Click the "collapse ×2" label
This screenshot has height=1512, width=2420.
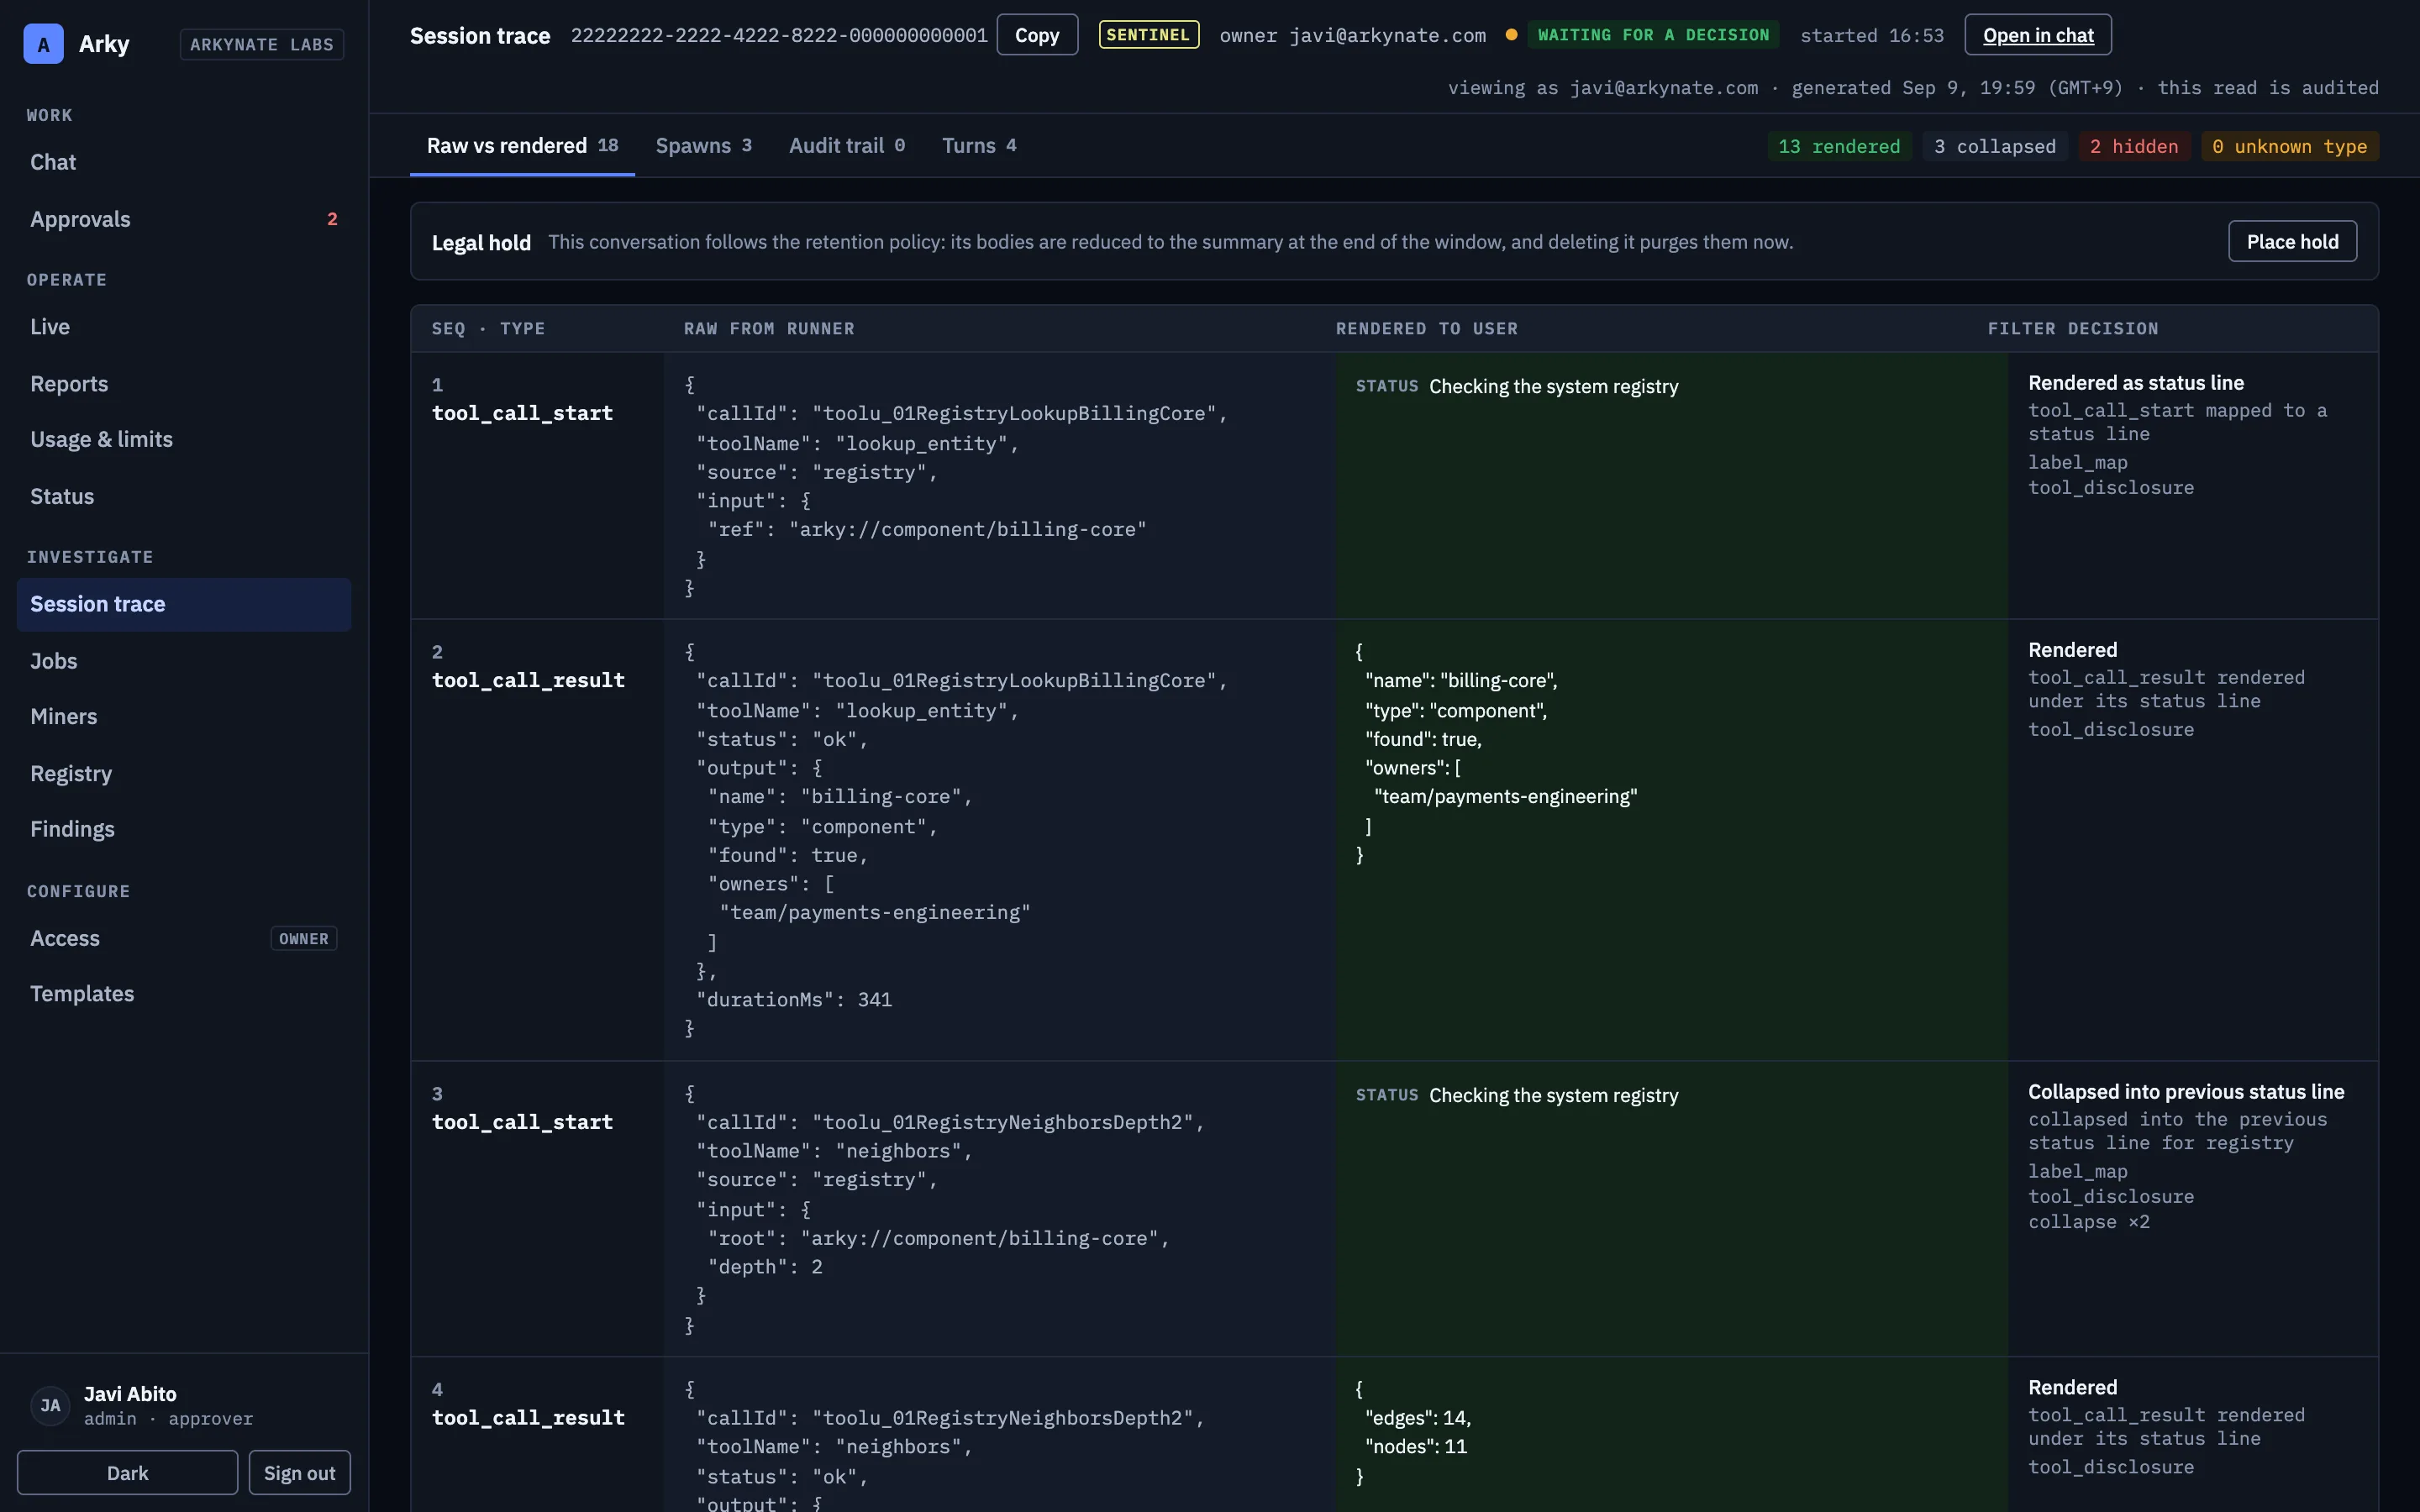(2088, 1221)
